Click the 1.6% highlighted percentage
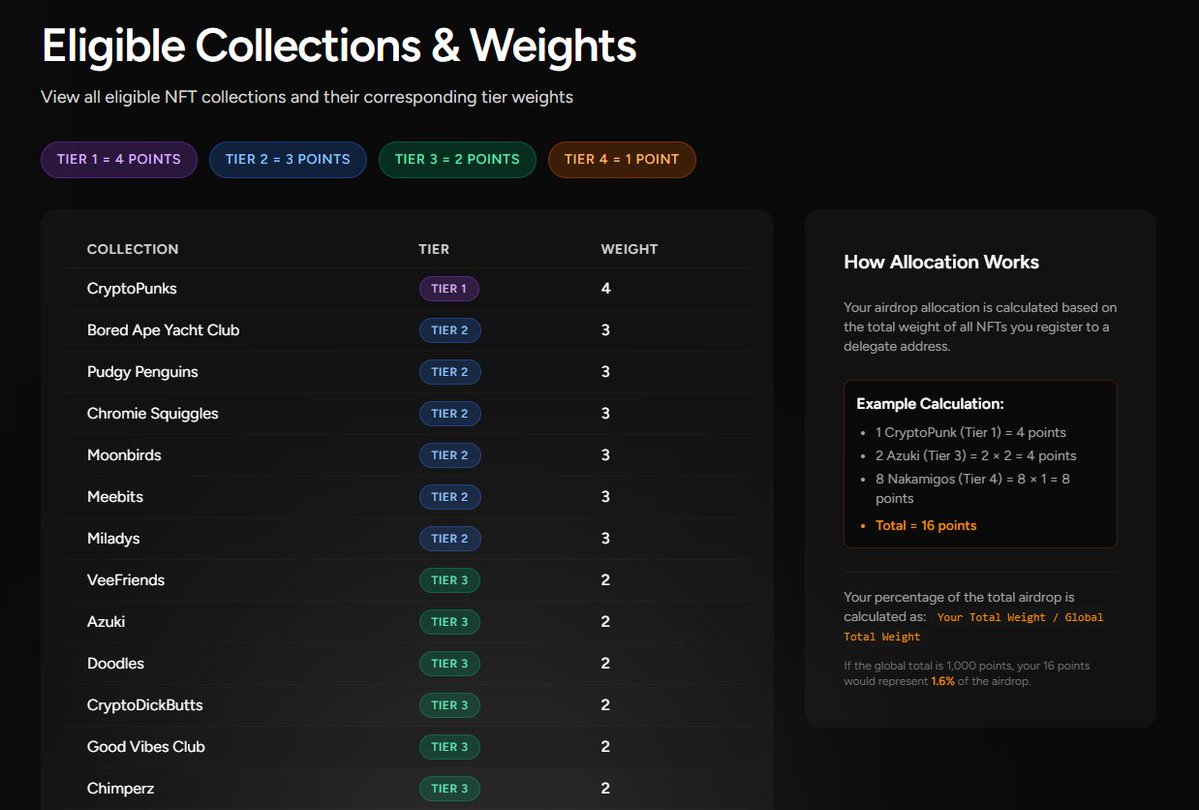 tap(943, 682)
